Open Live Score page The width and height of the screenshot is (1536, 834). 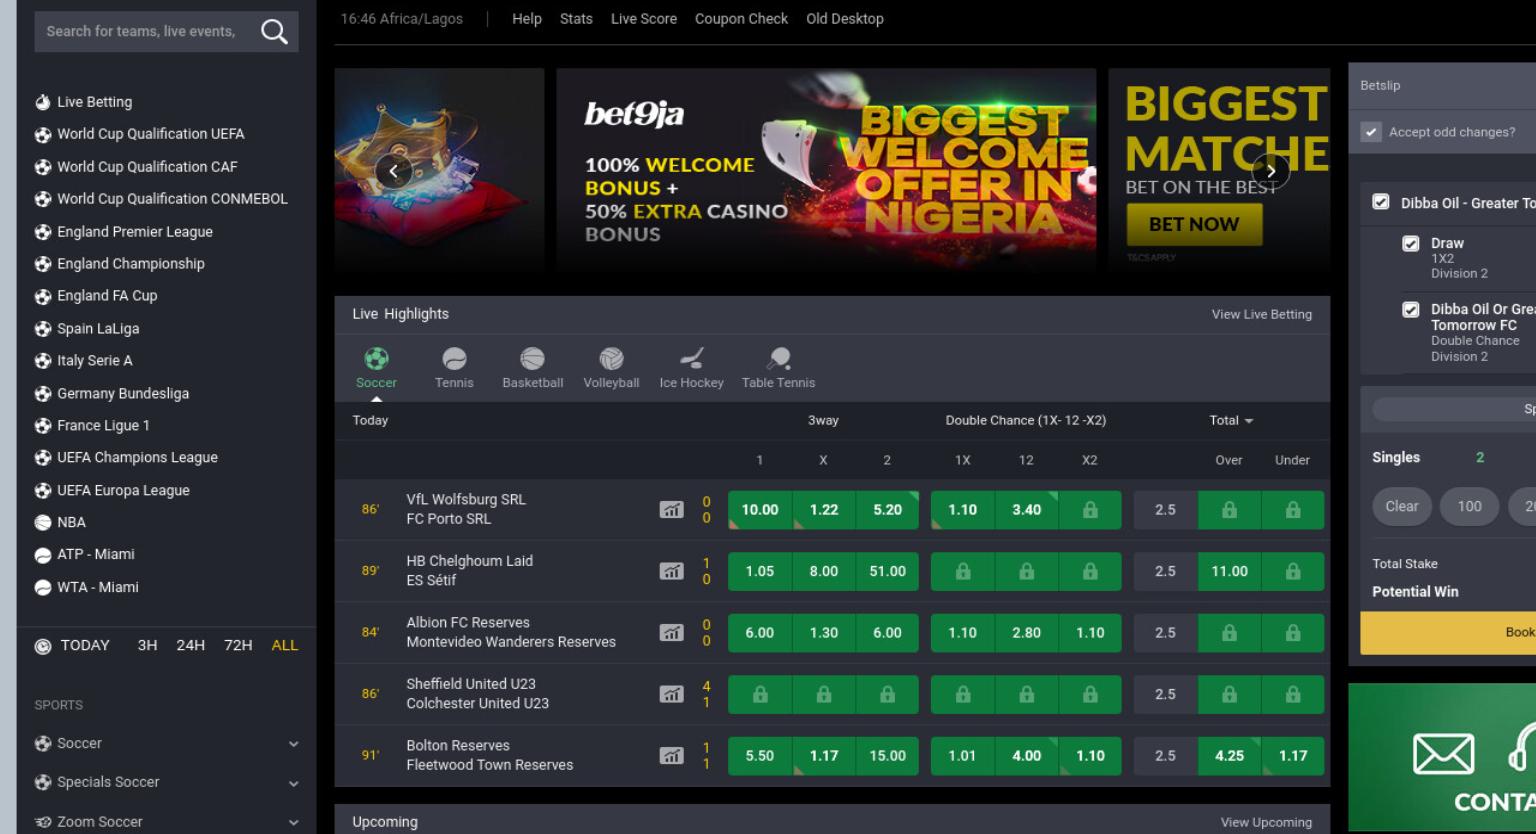click(x=644, y=19)
